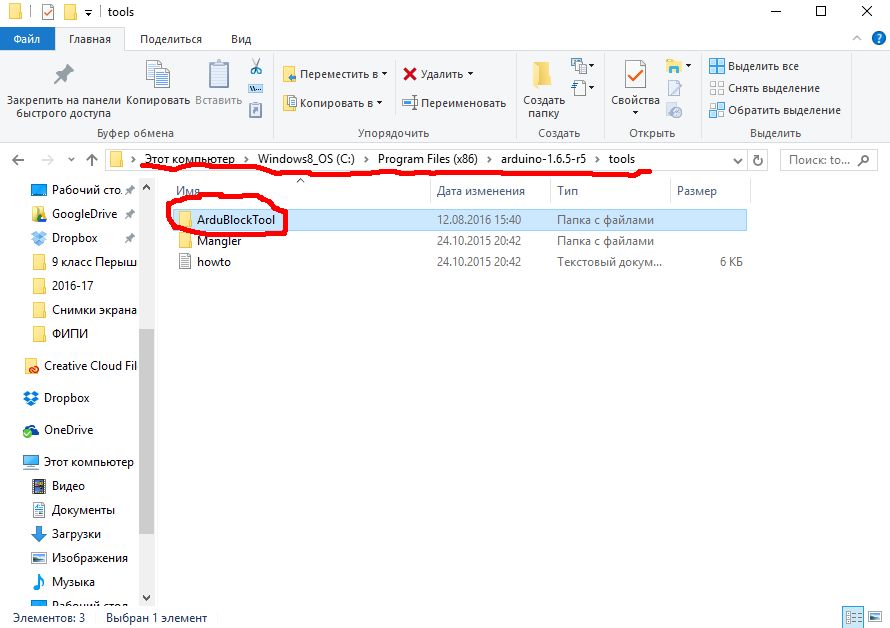
Task: Open GoogleDrive in navigation pane
Action: (x=84, y=214)
